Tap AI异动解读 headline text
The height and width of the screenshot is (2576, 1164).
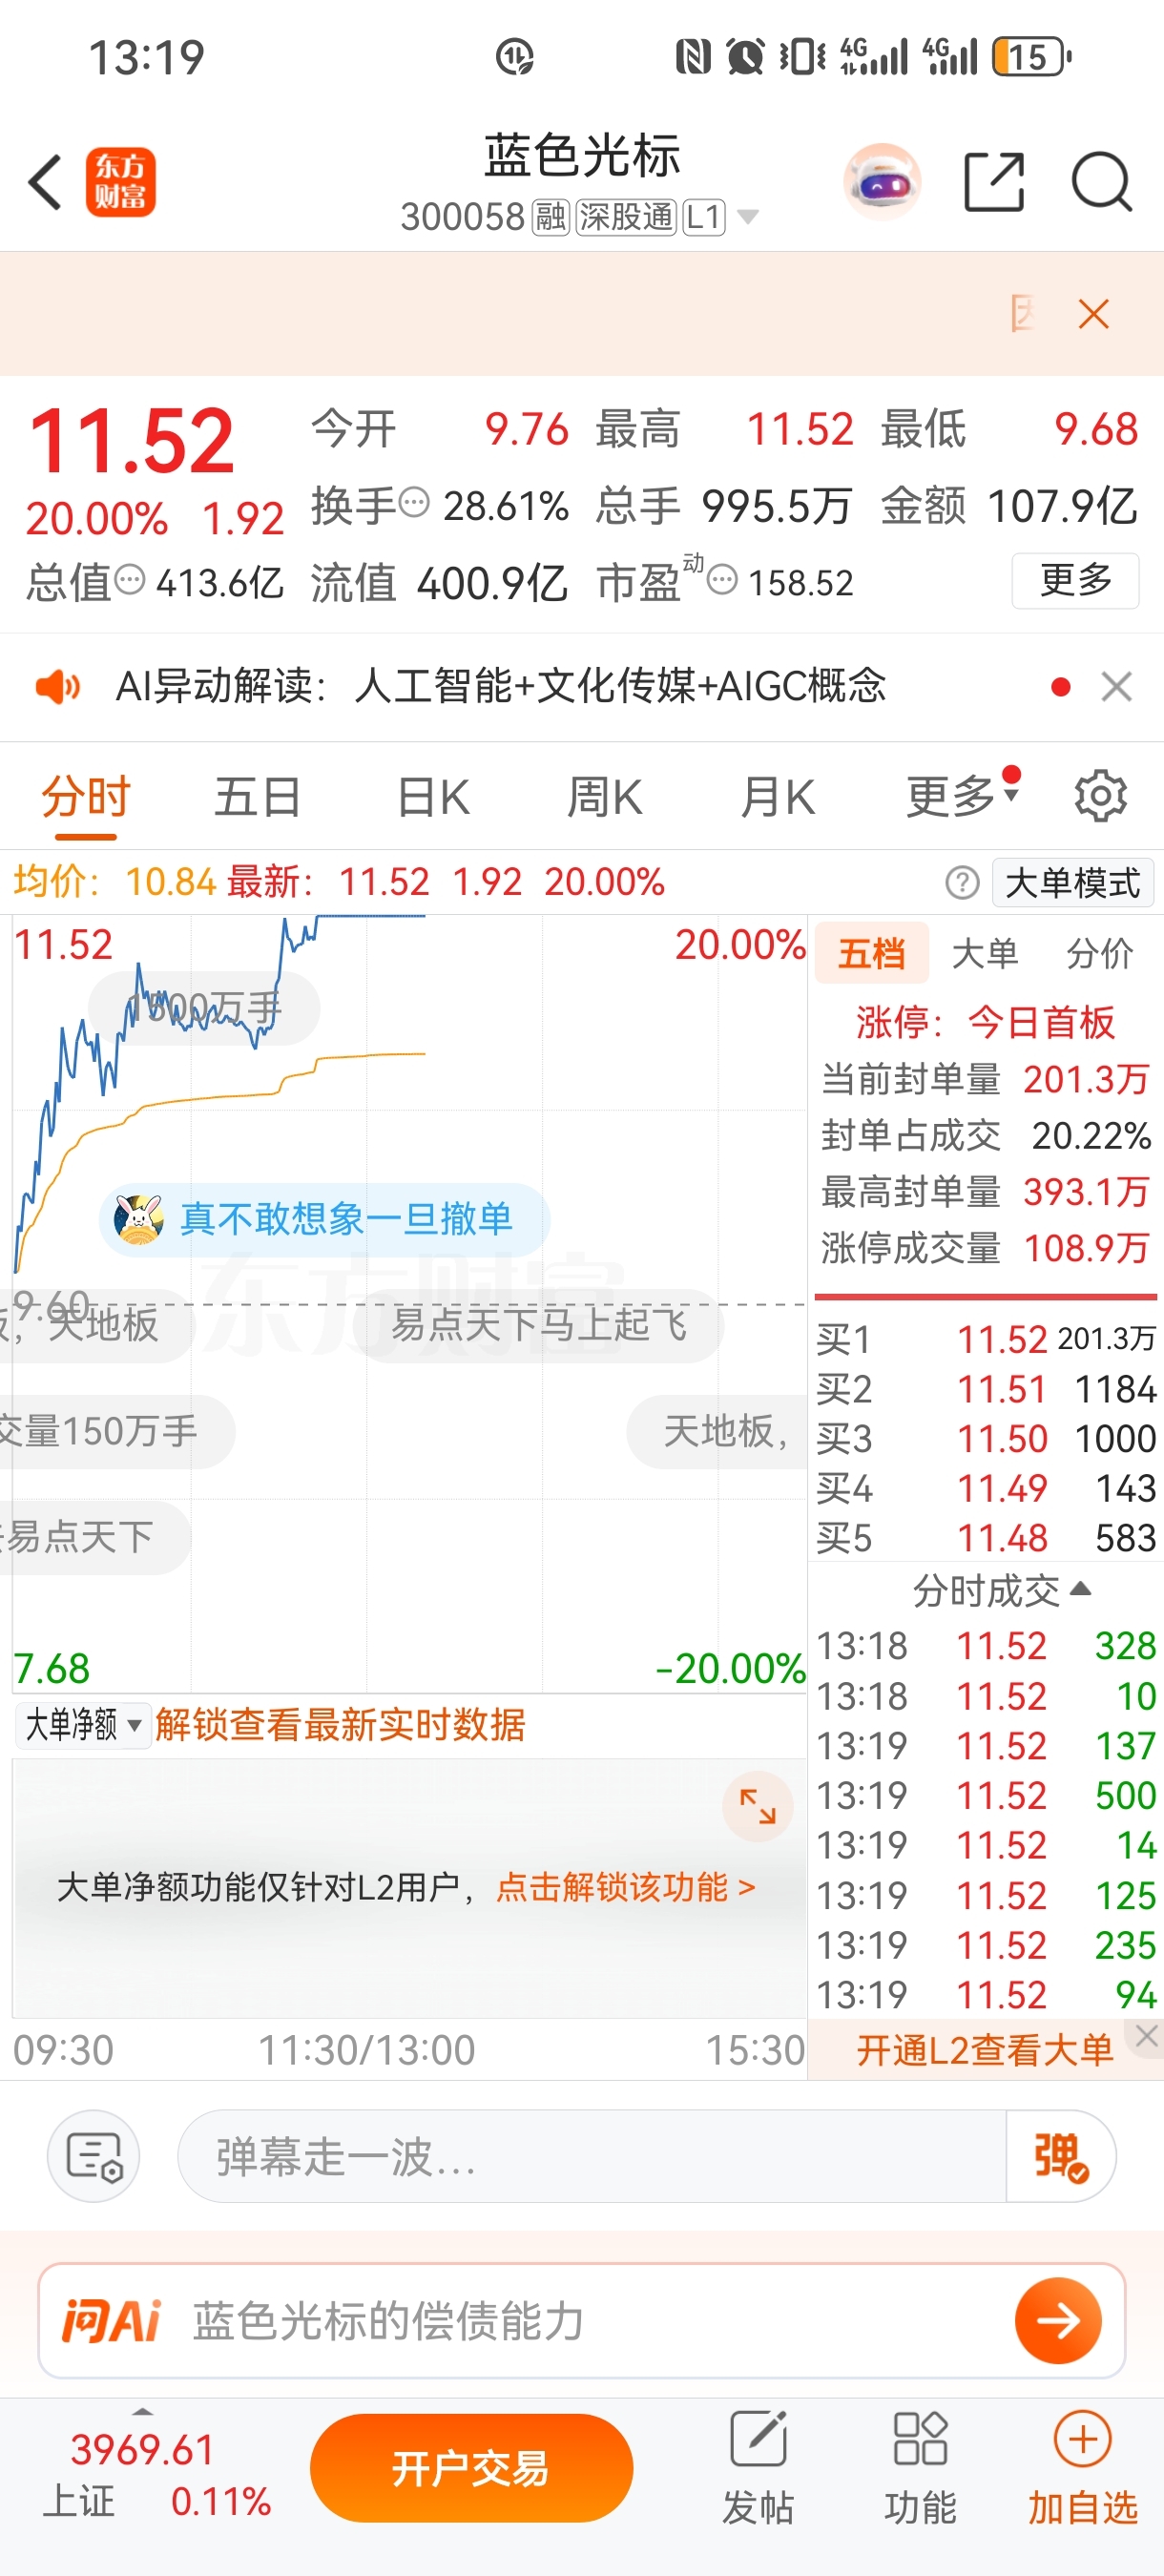(x=500, y=687)
